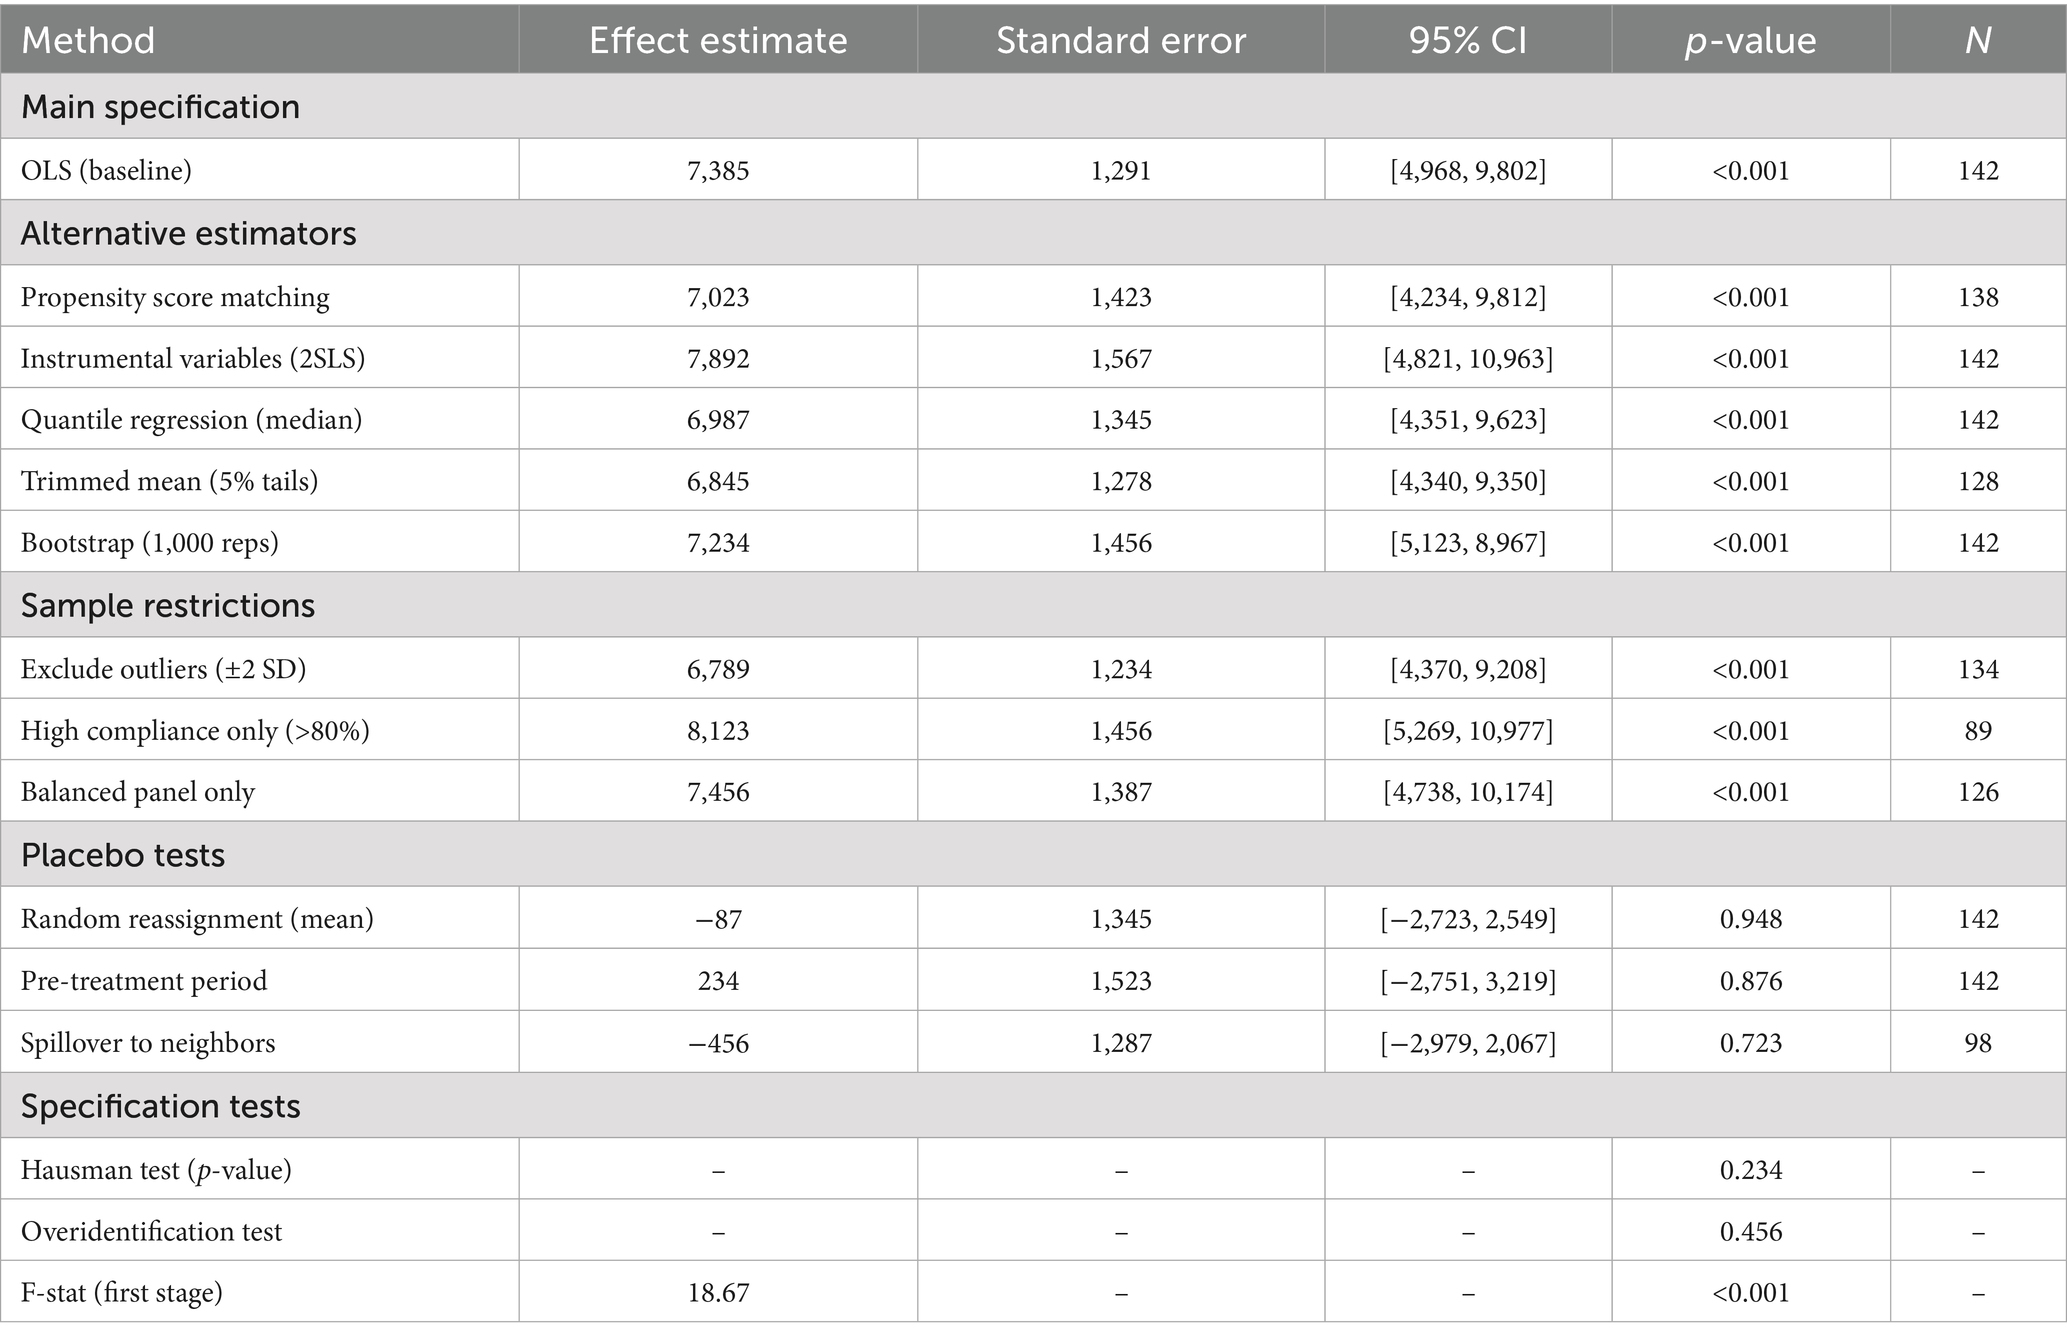Click the Propensity score matching label
This screenshot has width=2067, height=1340.
[175, 297]
